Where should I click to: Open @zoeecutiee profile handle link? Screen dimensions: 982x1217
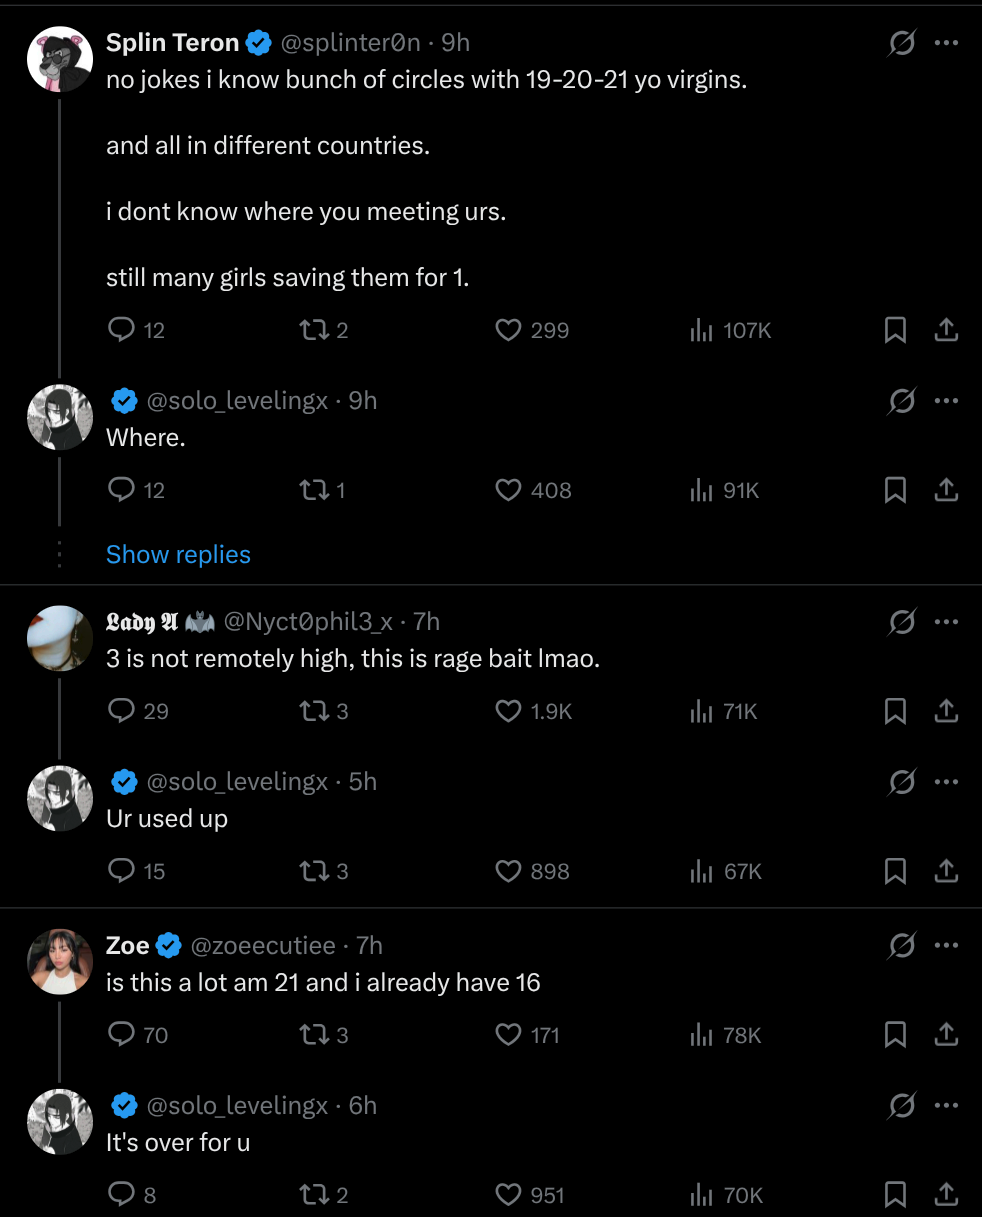tap(263, 946)
